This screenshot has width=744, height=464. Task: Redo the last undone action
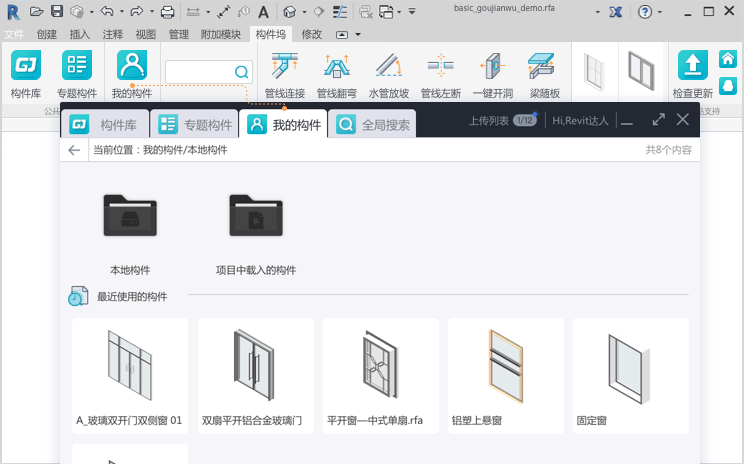coord(137,11)
